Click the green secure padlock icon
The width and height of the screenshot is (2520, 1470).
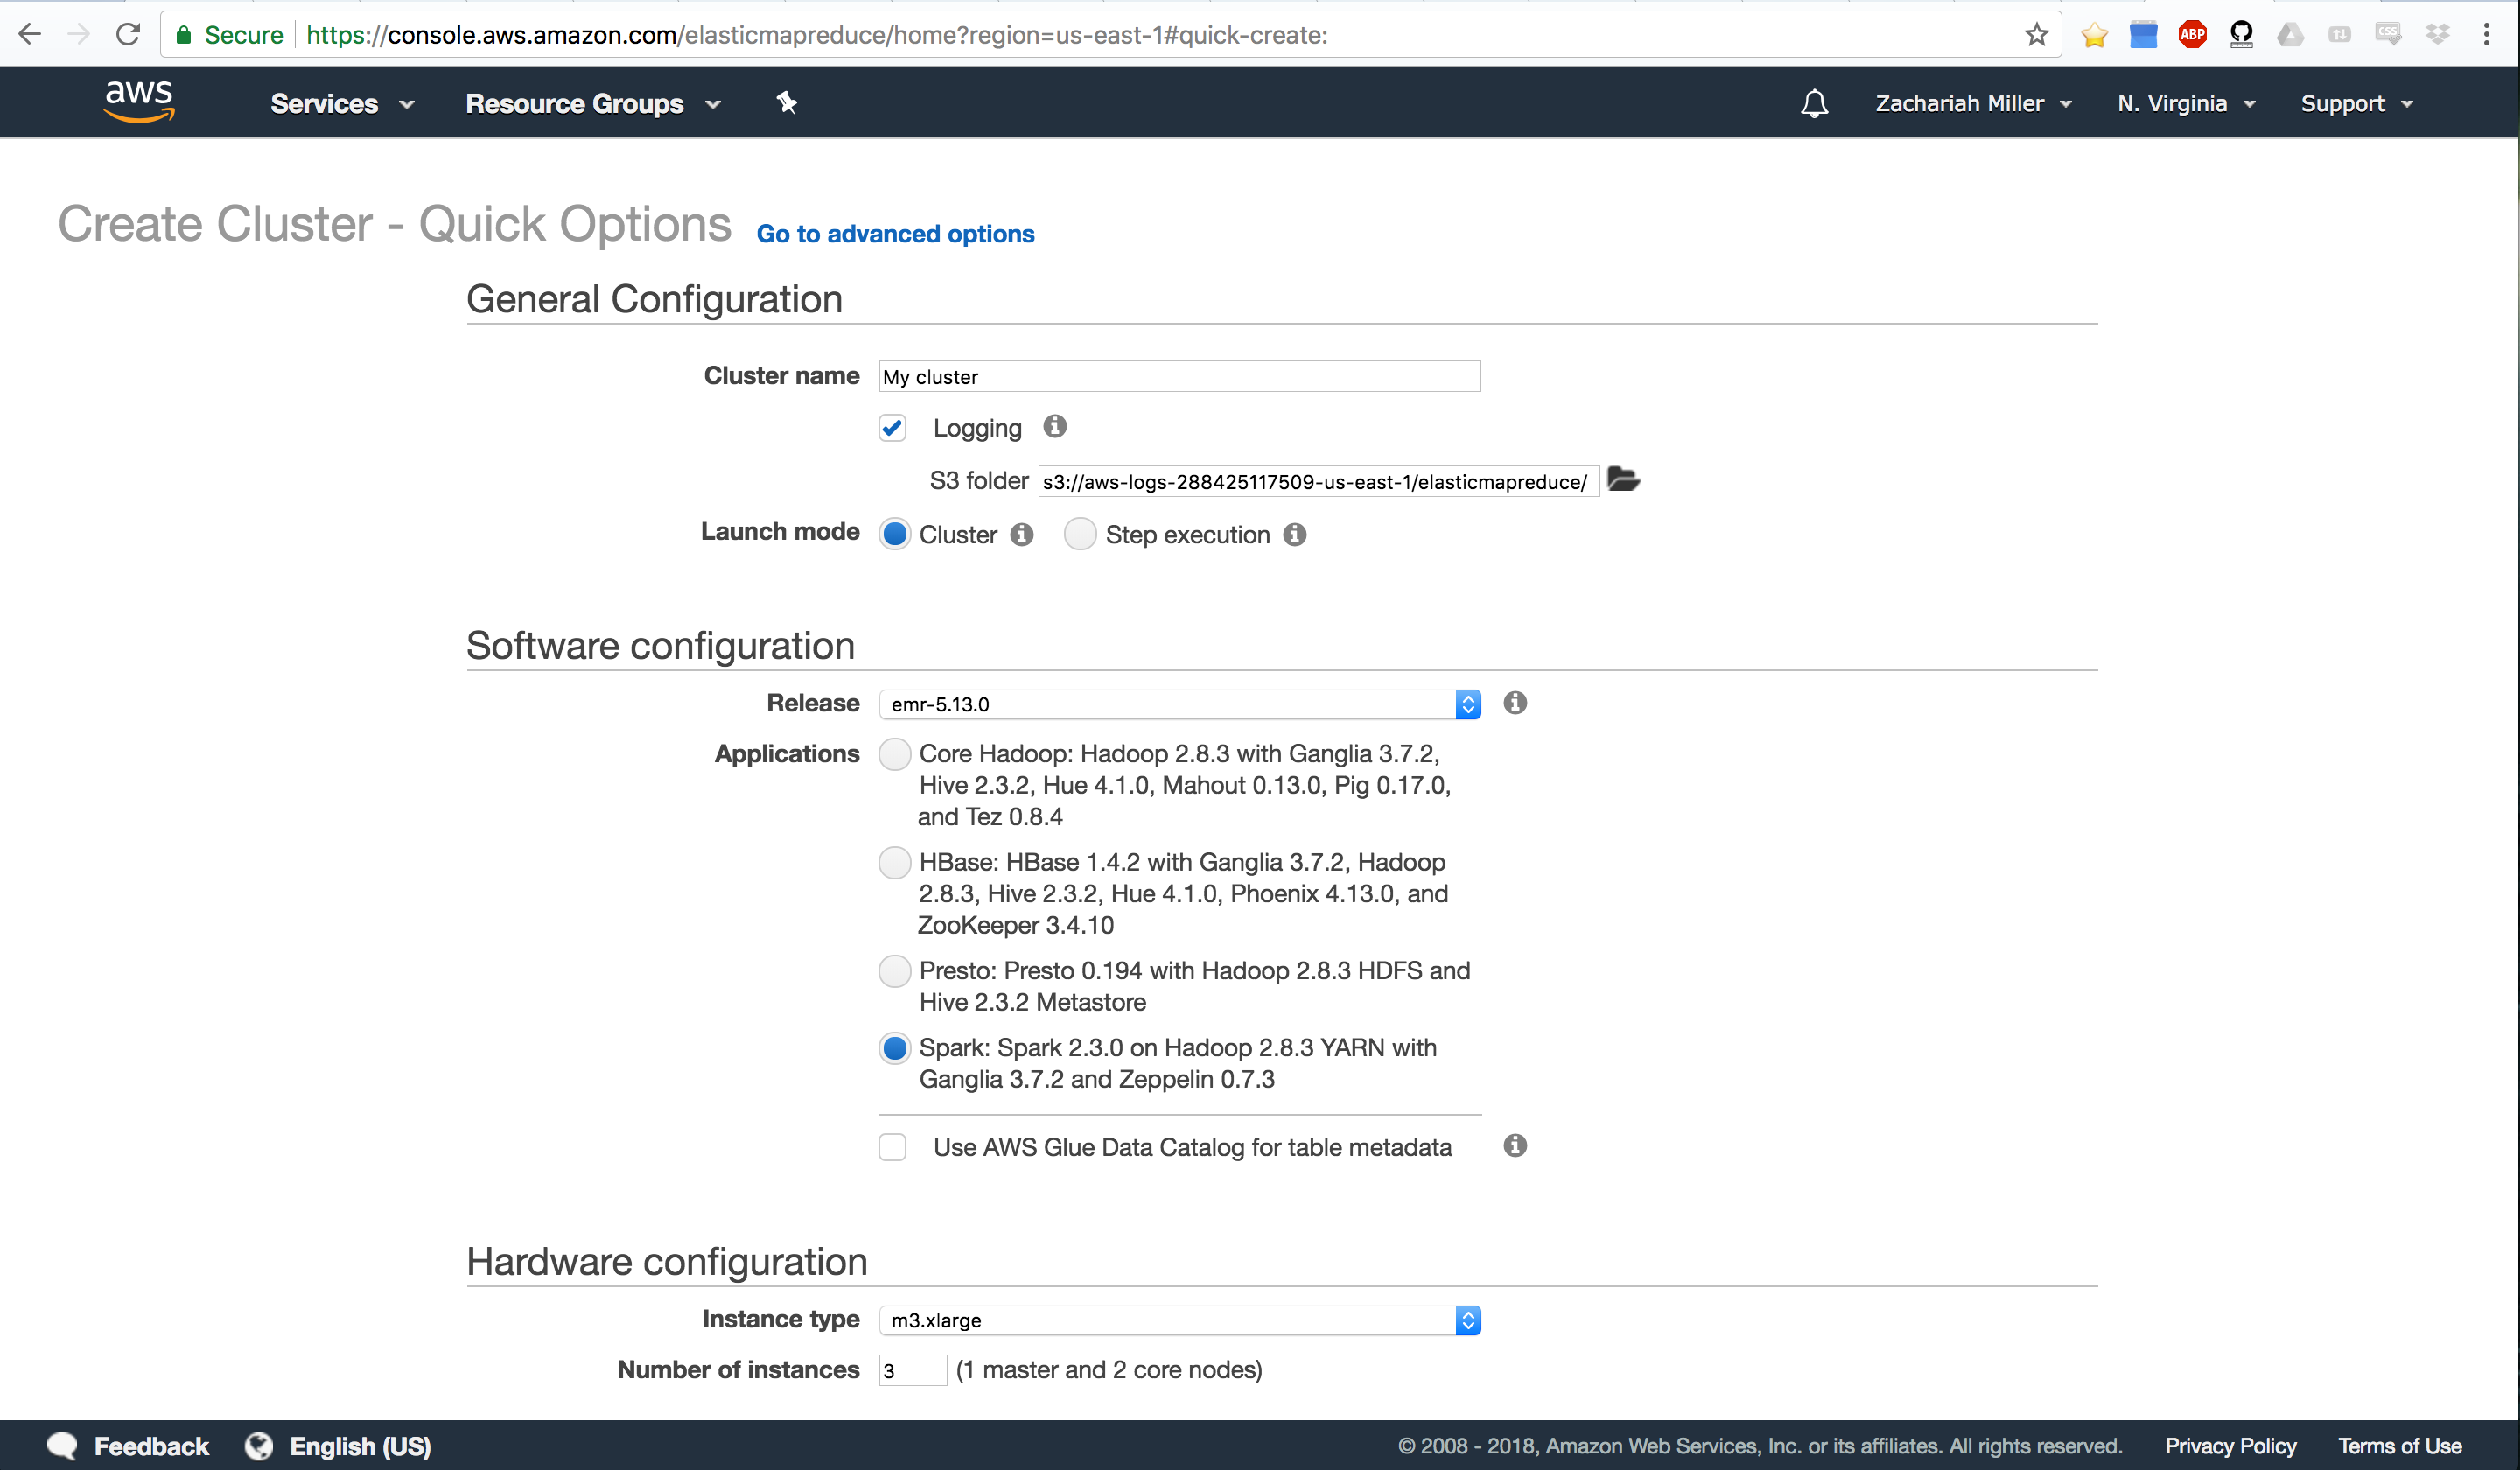coord(183,35)
